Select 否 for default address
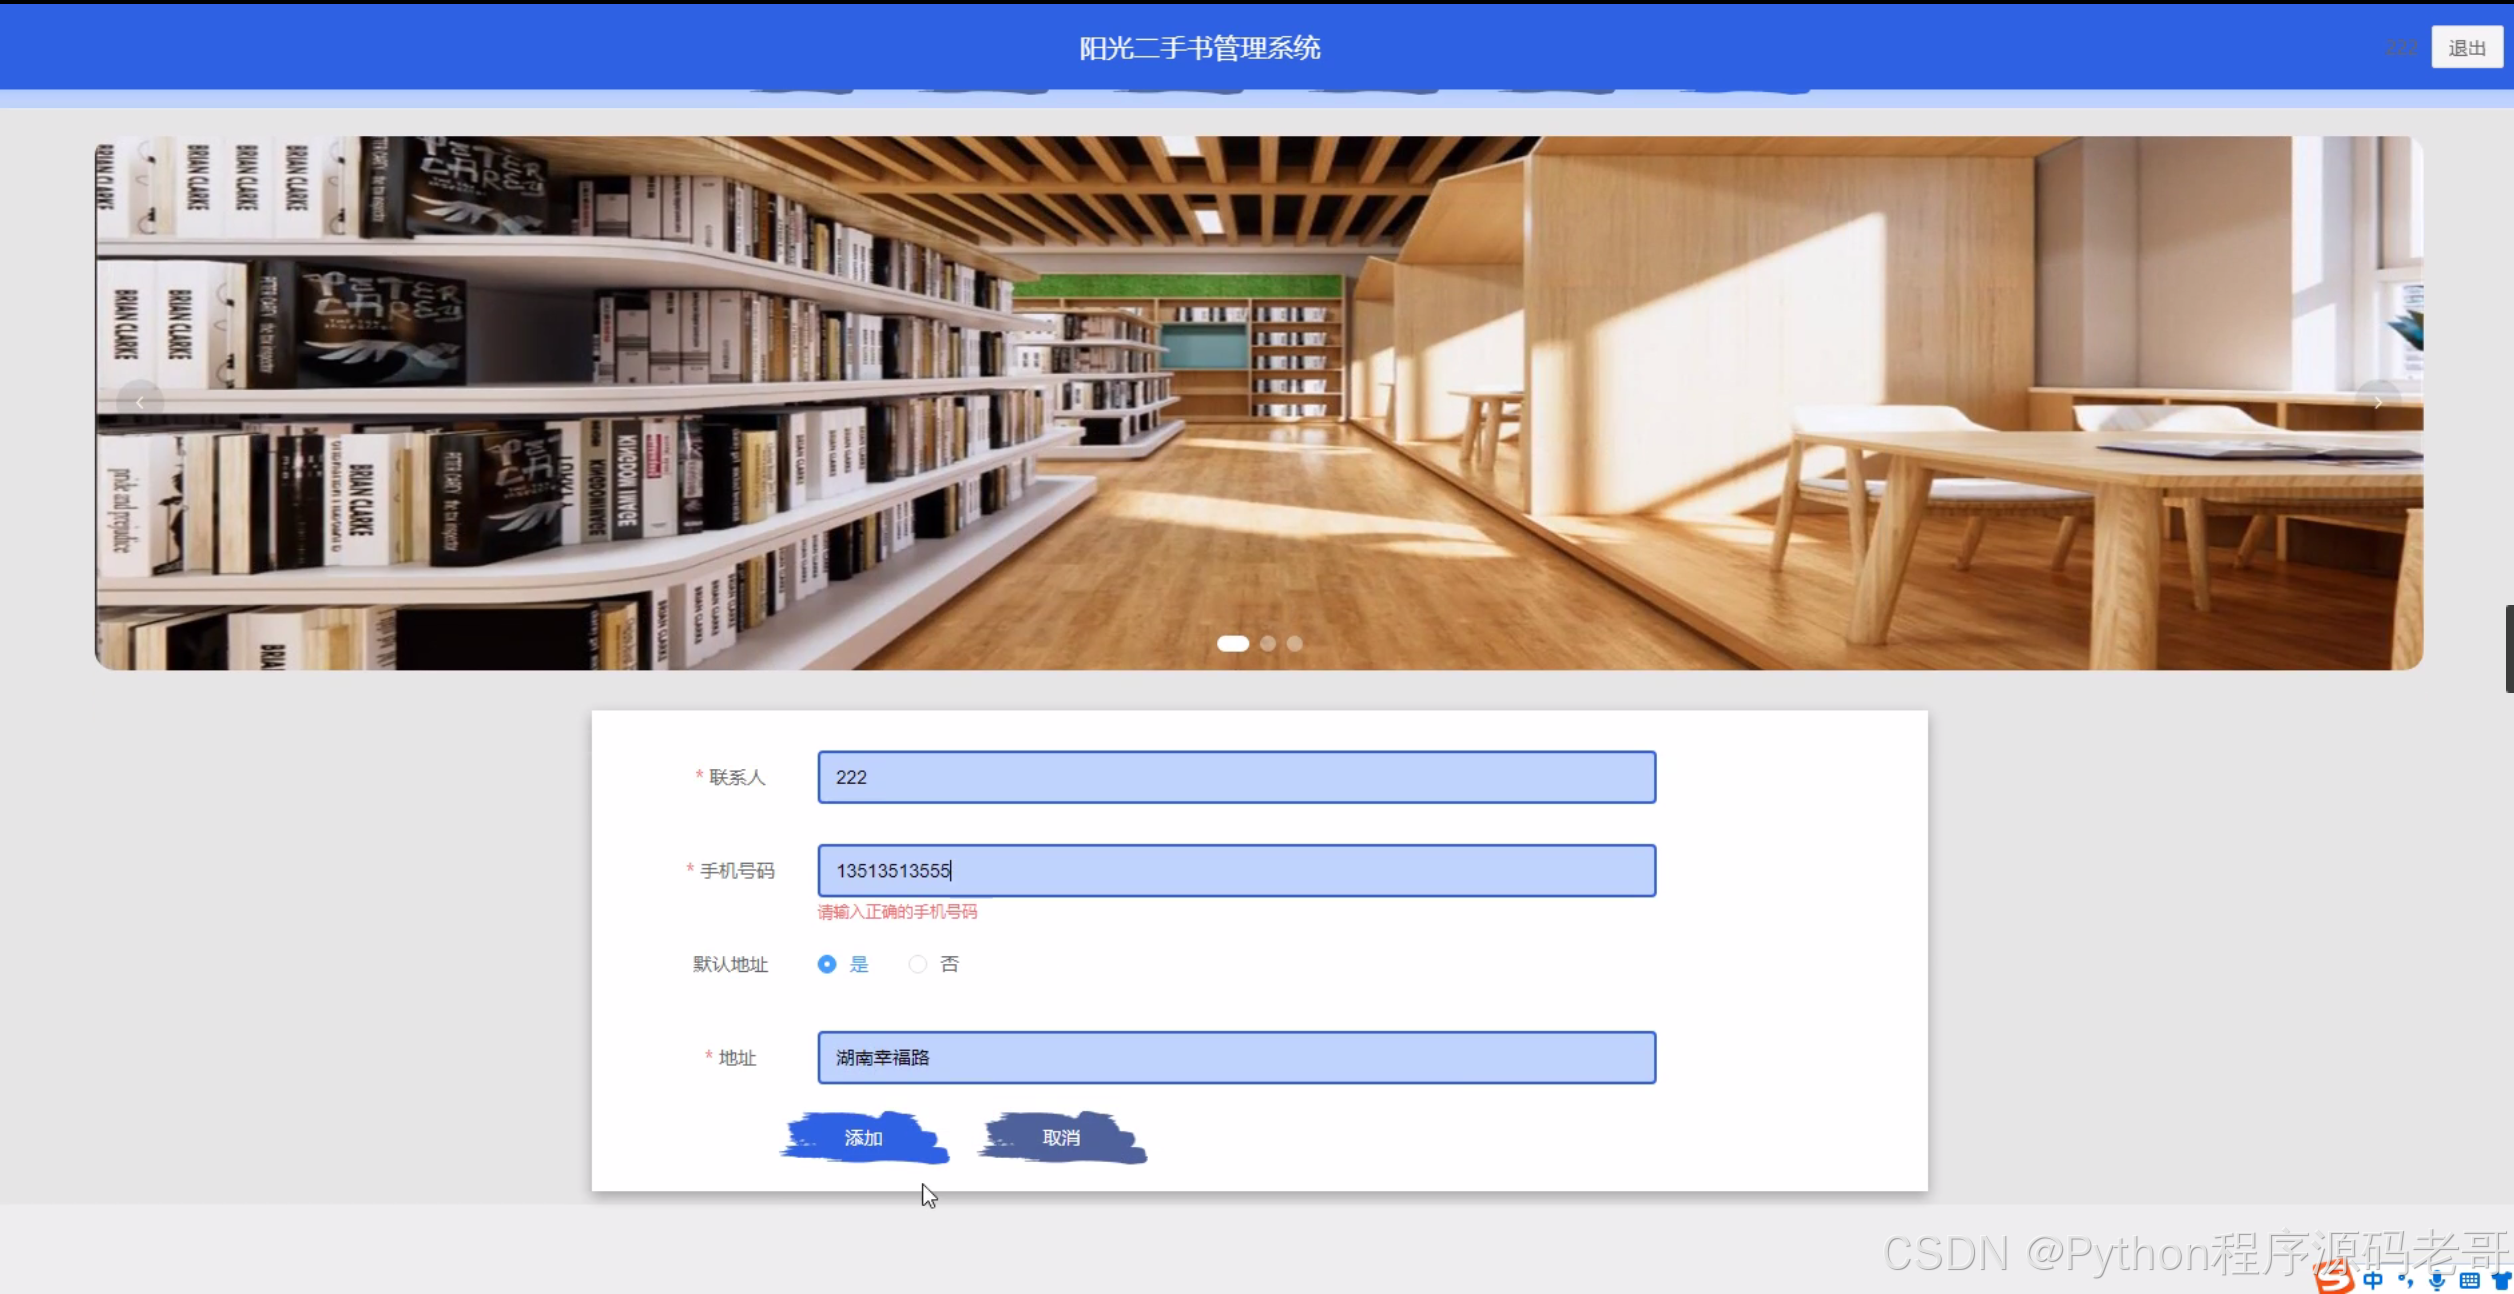Image resolution: width=2514 pixels, height=1294 pixels. click(917, 964)
